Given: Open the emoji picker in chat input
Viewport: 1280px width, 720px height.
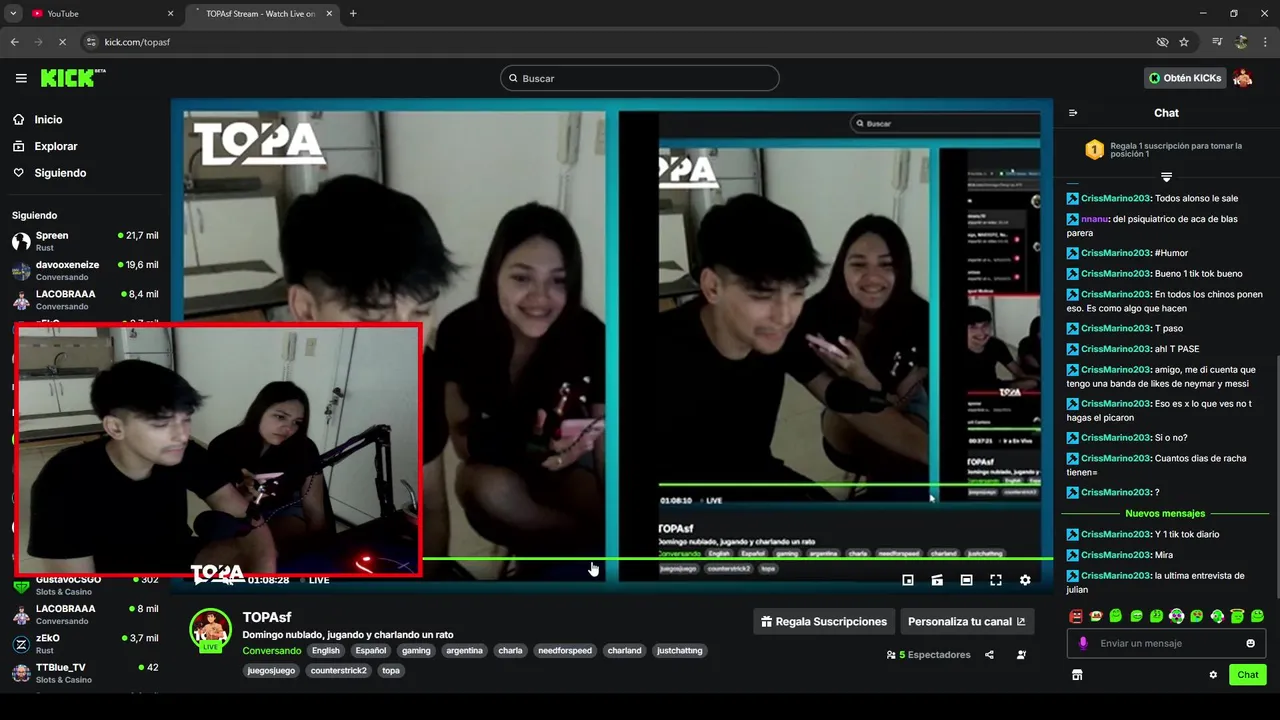Looking at the screenshot, I should coord(1250,643).
